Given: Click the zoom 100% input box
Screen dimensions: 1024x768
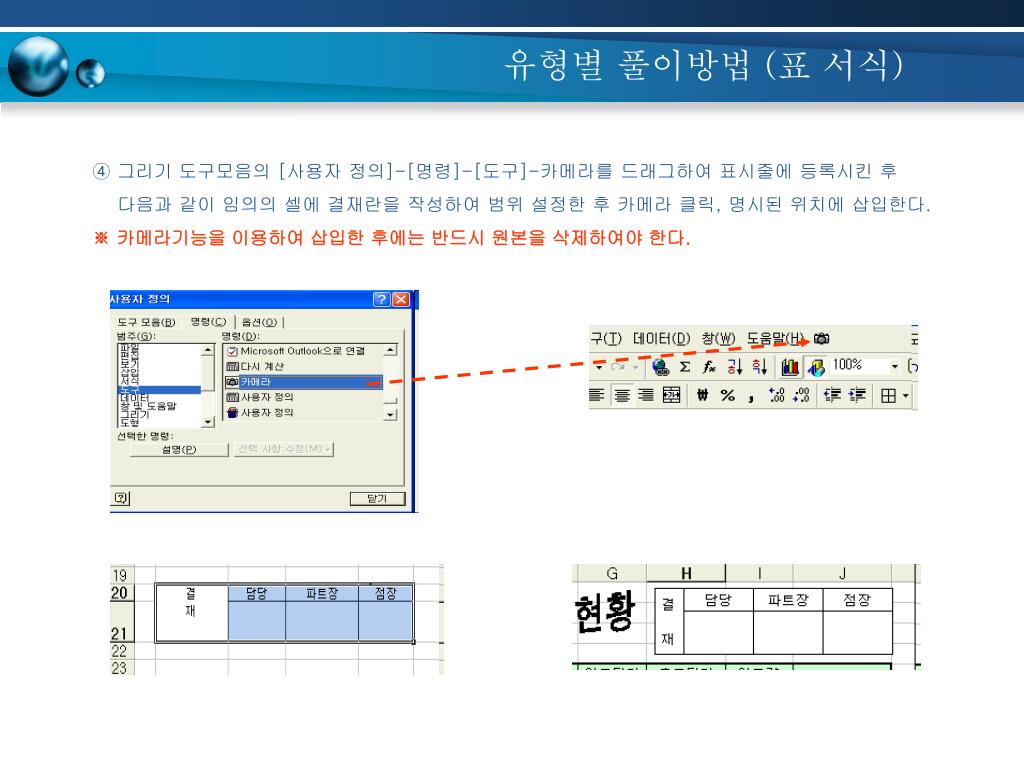Looking at the screenshot, I should pyautogui.click(x=861, y=366).
